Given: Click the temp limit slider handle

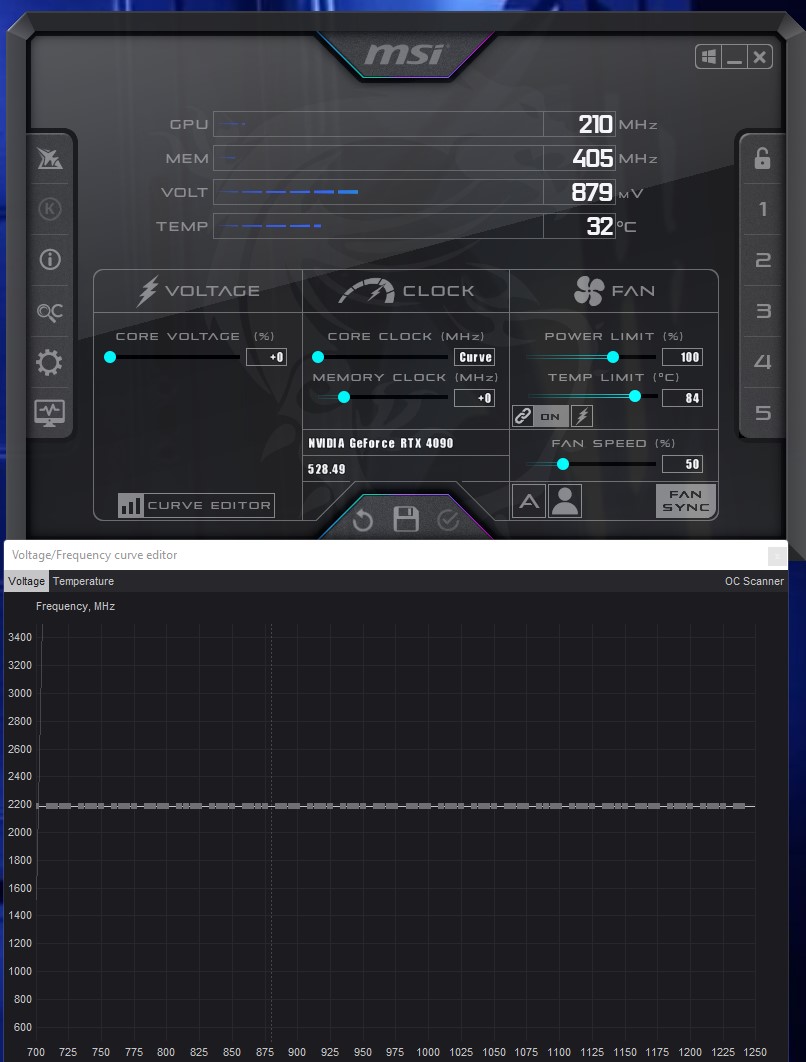Looking at the screenshot, I should (x=635, y=396).
